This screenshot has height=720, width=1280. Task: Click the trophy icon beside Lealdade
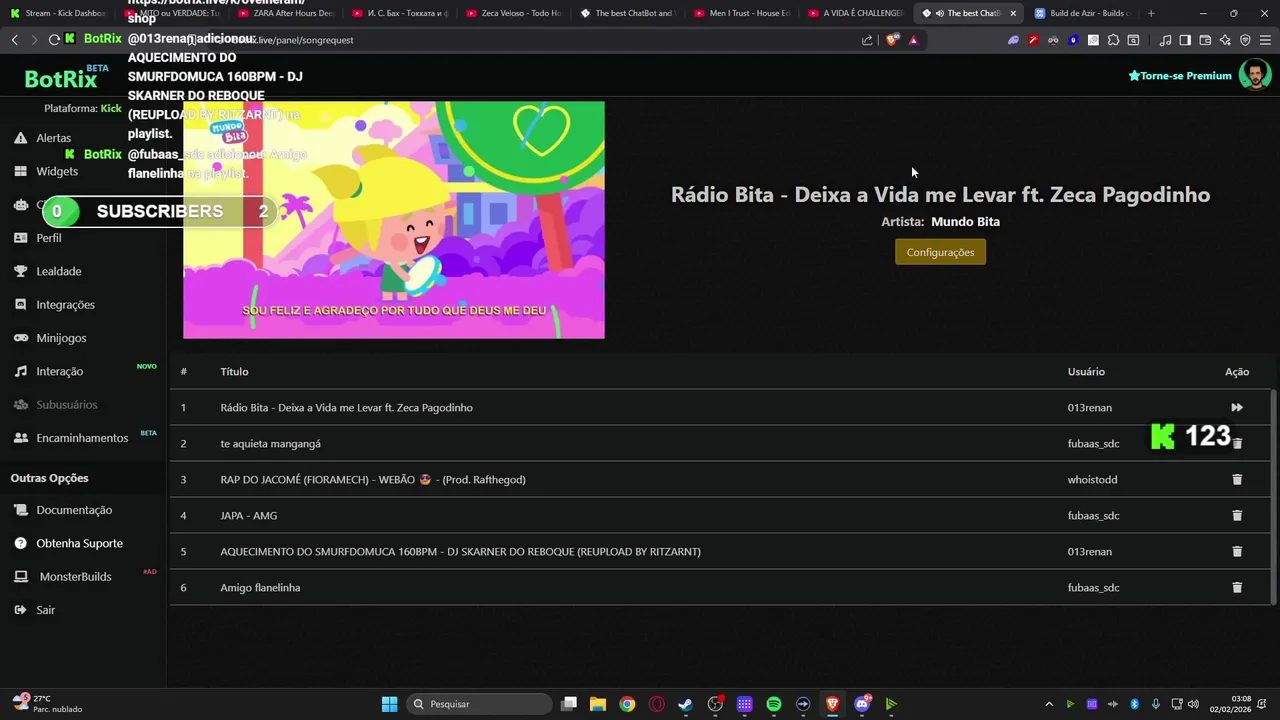(x=20, y=271)
